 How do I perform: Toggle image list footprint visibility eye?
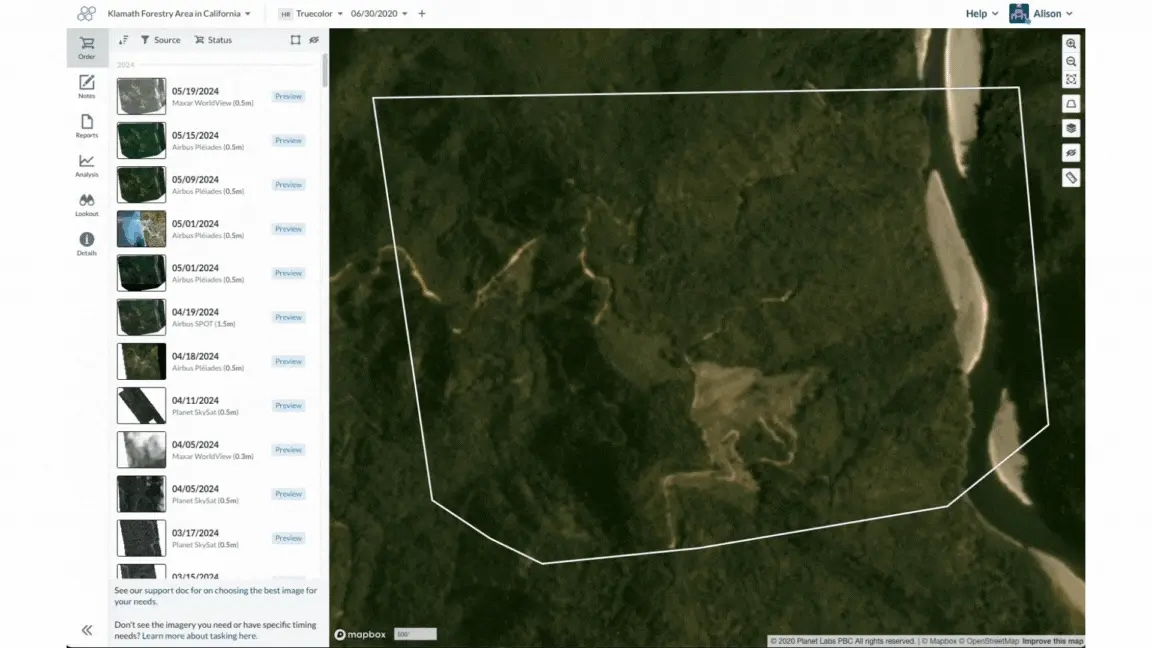click(314, 40)
